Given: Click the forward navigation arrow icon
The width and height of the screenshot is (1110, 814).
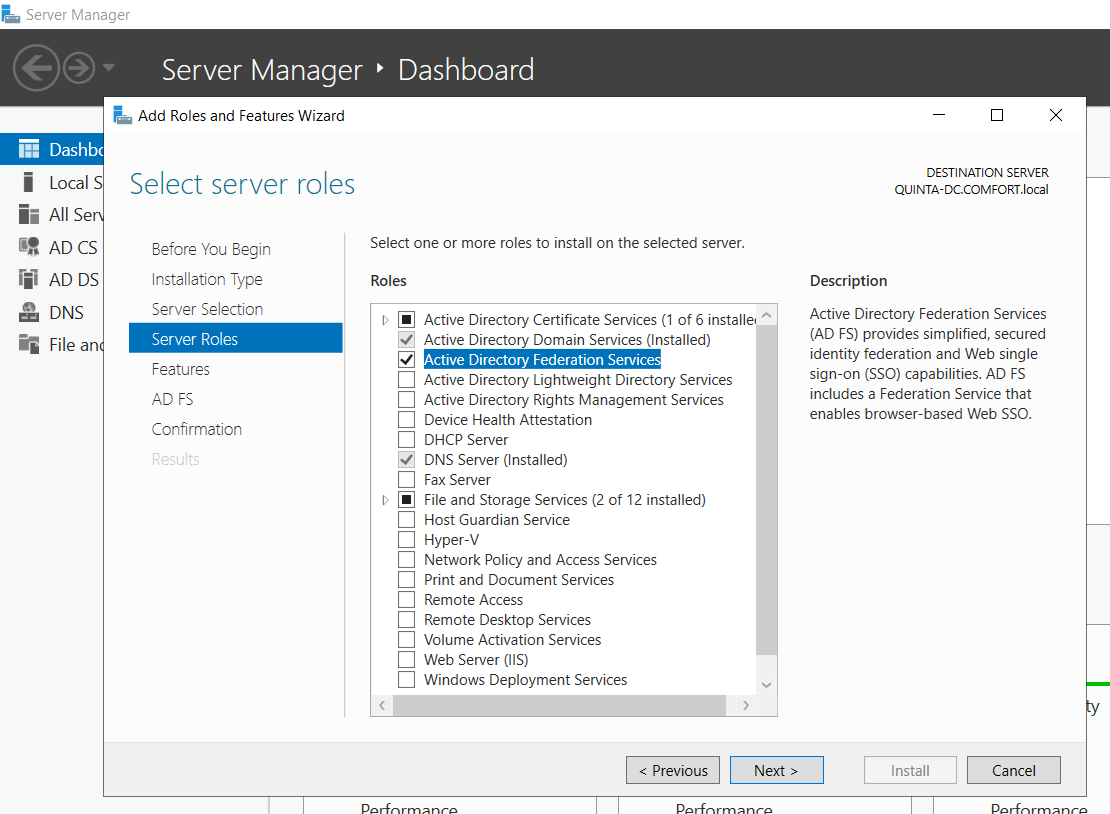Looking at the screenshot, I should 79,68.
